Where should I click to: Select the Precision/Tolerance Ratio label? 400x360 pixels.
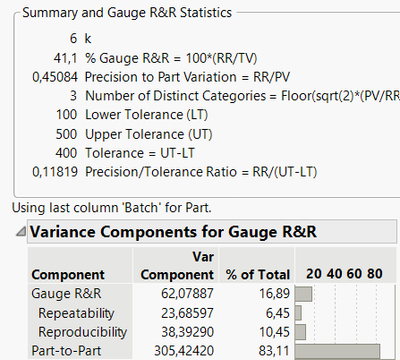click(x=201, y=172)
